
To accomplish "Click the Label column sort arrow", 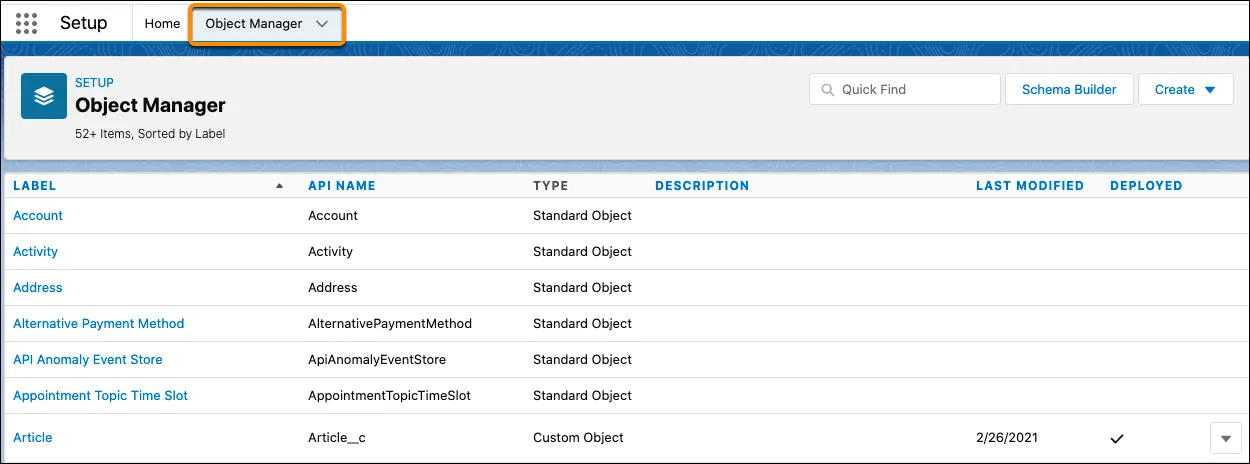I will click(280, 186).
